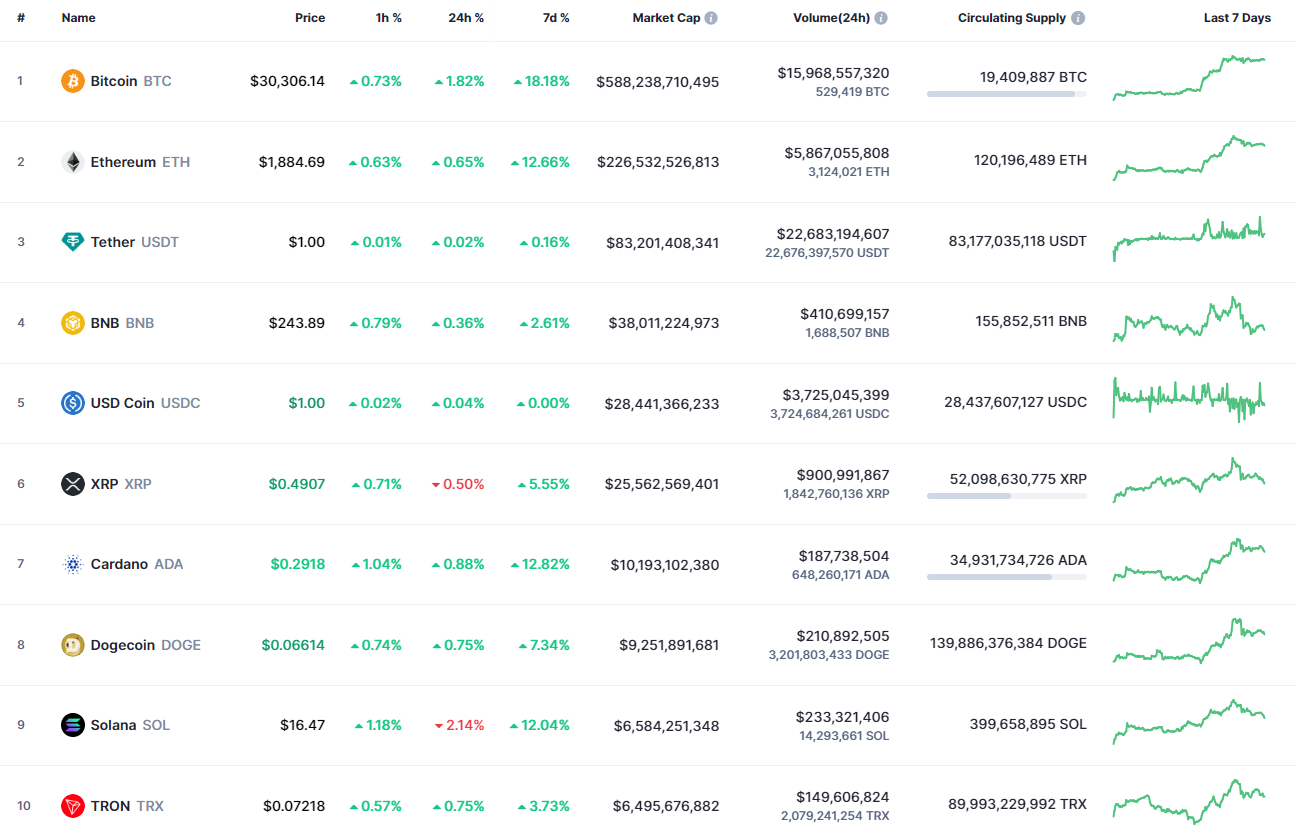Click Ethereum's 7-day sparkline chart
The height and width of the screenshot is (838, 1296).
1188,160
